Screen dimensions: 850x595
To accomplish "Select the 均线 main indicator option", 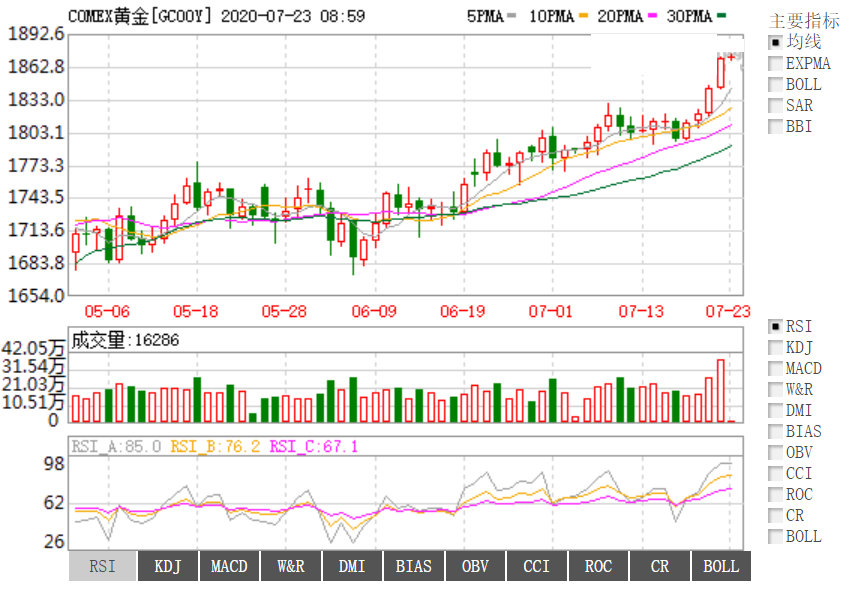I will pos(775,42).
